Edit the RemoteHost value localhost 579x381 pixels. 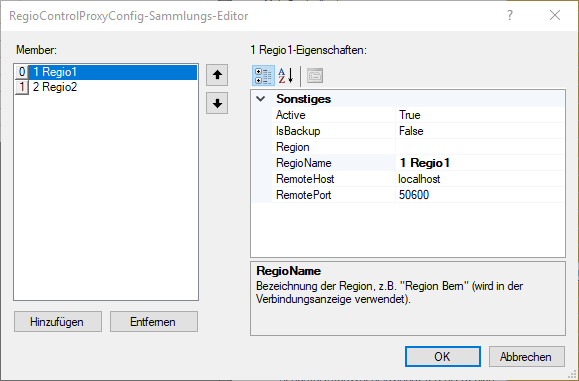pos(480,179)
